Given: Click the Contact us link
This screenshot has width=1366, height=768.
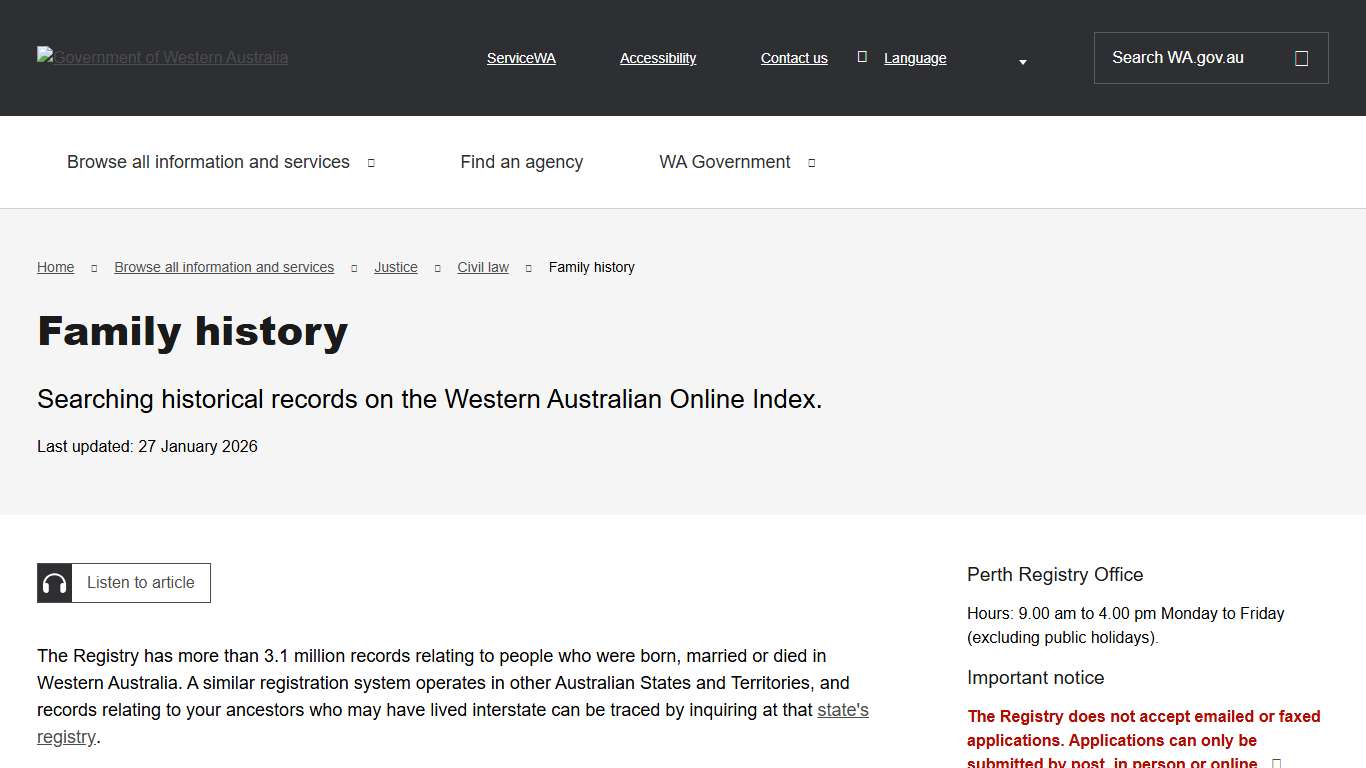Looking at the screenshot, I should coord(793,57).
